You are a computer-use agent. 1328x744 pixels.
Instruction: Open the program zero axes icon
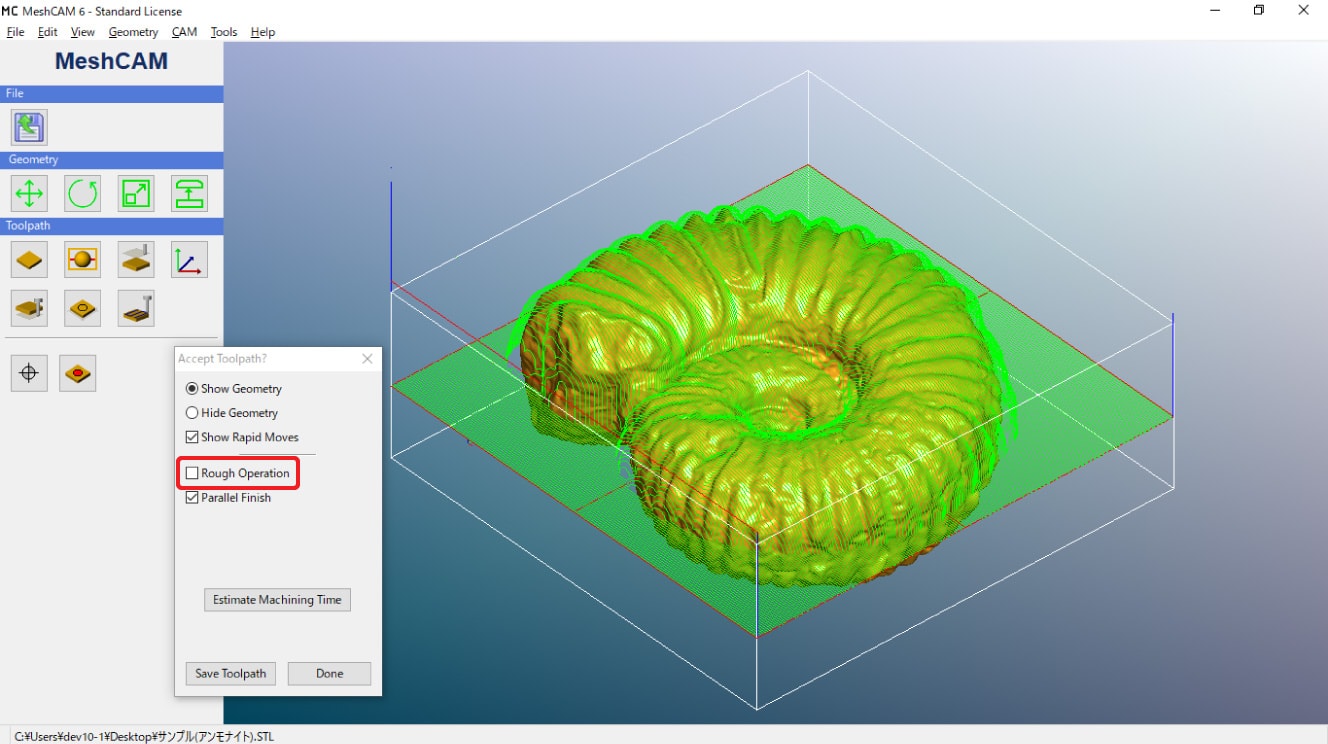189,260
